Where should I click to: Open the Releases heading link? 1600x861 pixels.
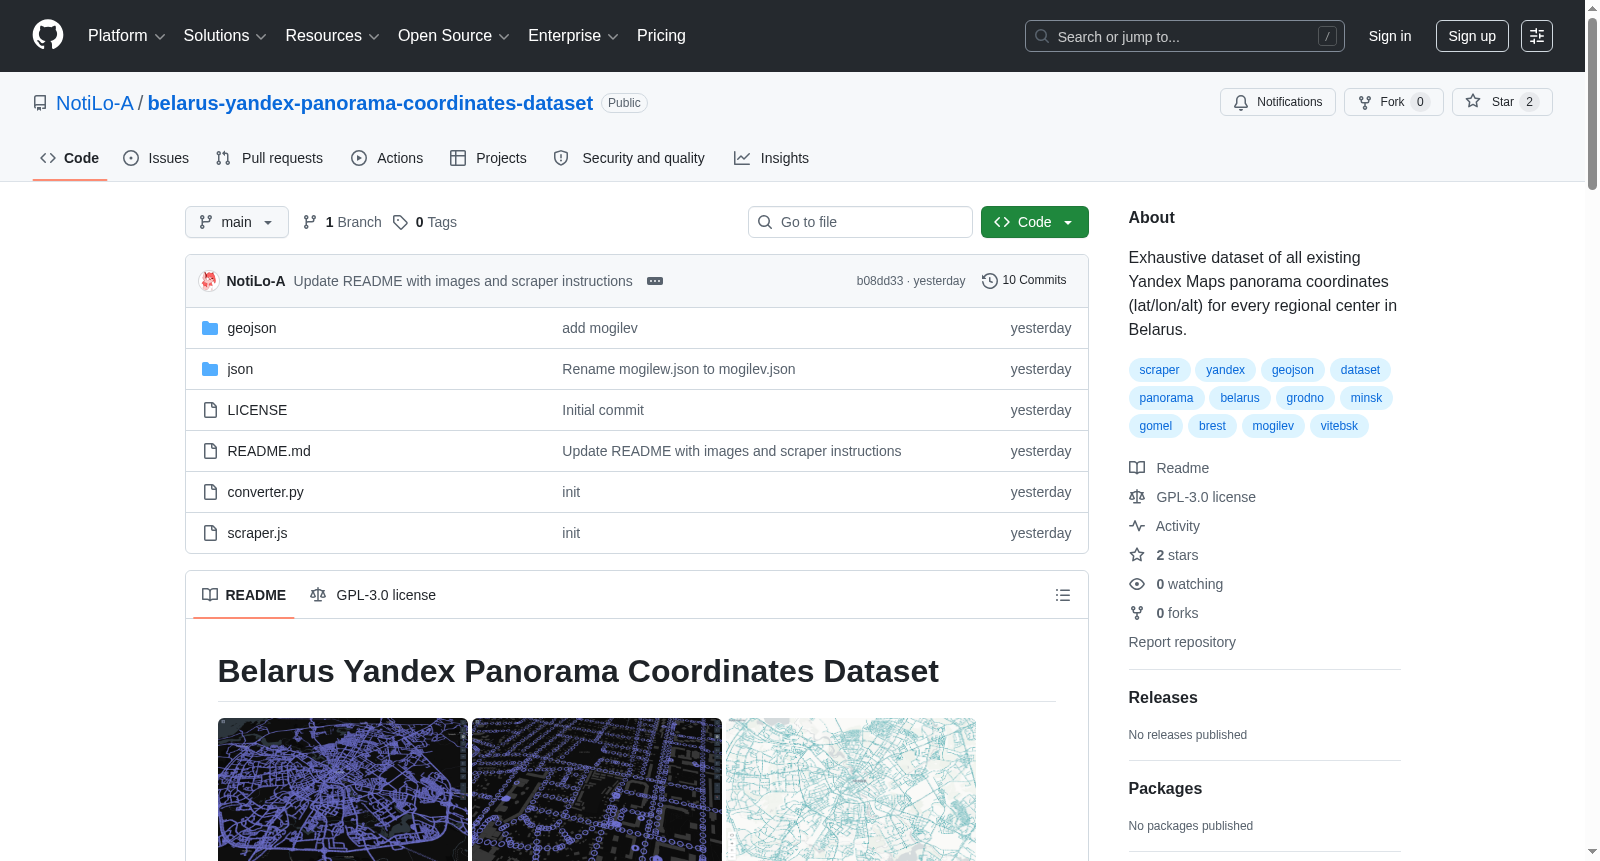[1163, 698]
